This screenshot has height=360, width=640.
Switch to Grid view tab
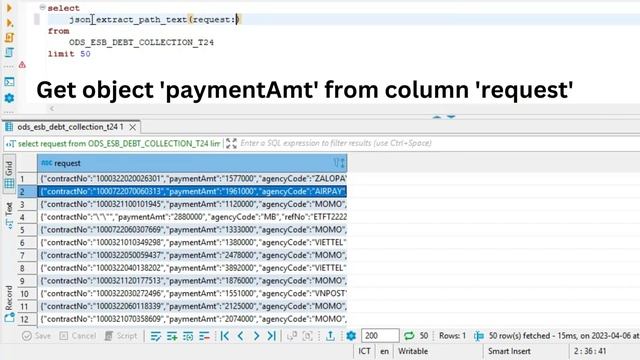pos(9,174)
